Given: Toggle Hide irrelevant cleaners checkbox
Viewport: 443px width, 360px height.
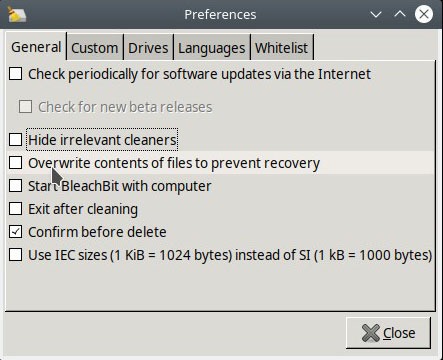Looking at the screenshot, I should [x=16, y=140].
